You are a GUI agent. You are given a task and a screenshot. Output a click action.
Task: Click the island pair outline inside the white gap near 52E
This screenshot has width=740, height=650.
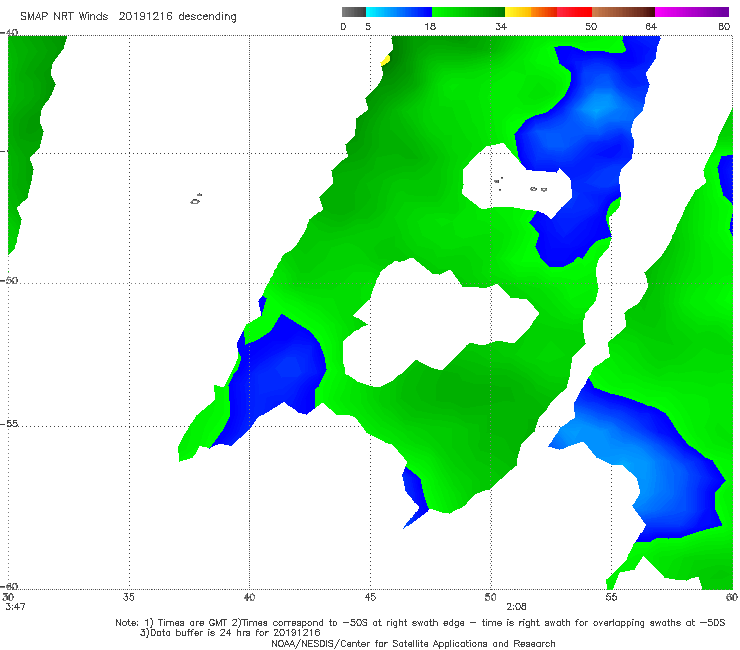538,189
